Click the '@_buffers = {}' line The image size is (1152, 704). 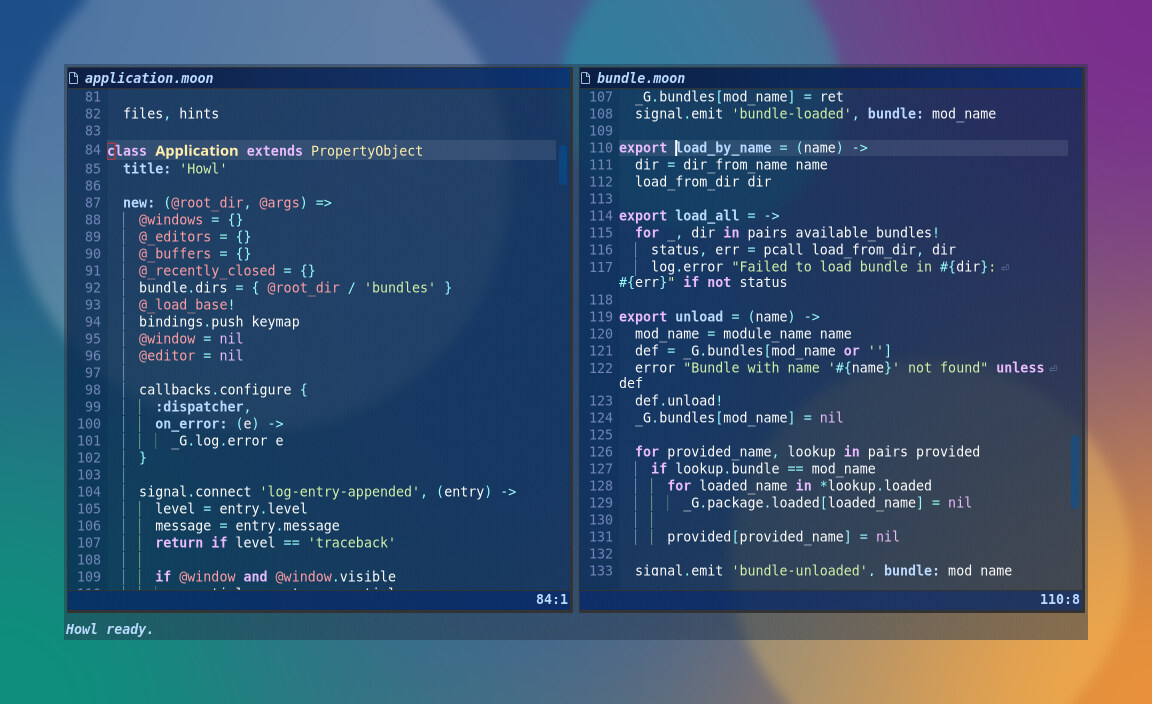195,254
